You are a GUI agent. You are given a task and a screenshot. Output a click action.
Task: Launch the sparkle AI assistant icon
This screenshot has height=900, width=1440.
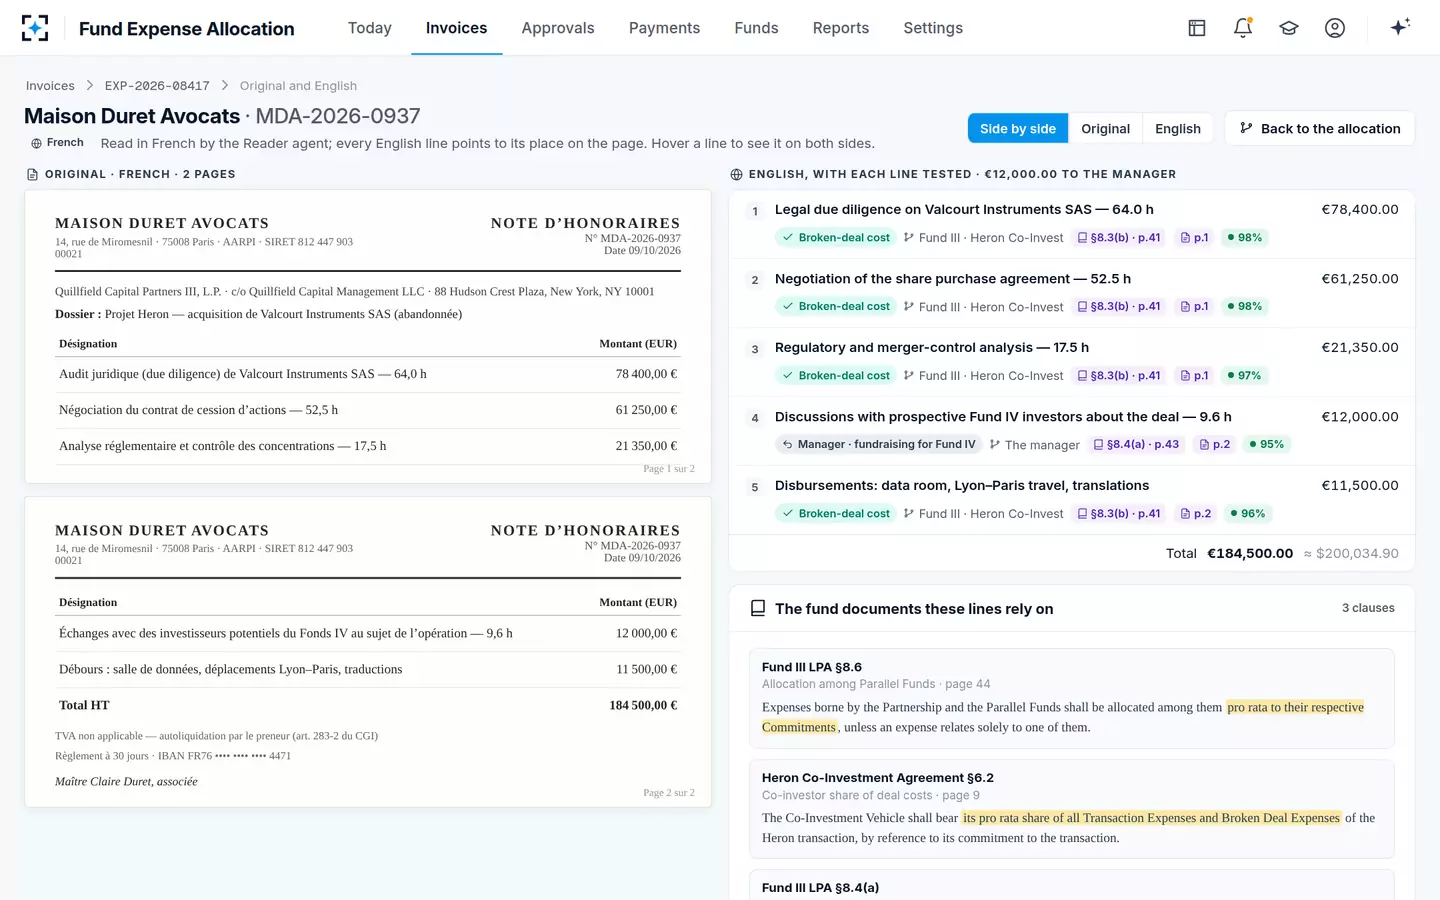tap(1400, 27)
